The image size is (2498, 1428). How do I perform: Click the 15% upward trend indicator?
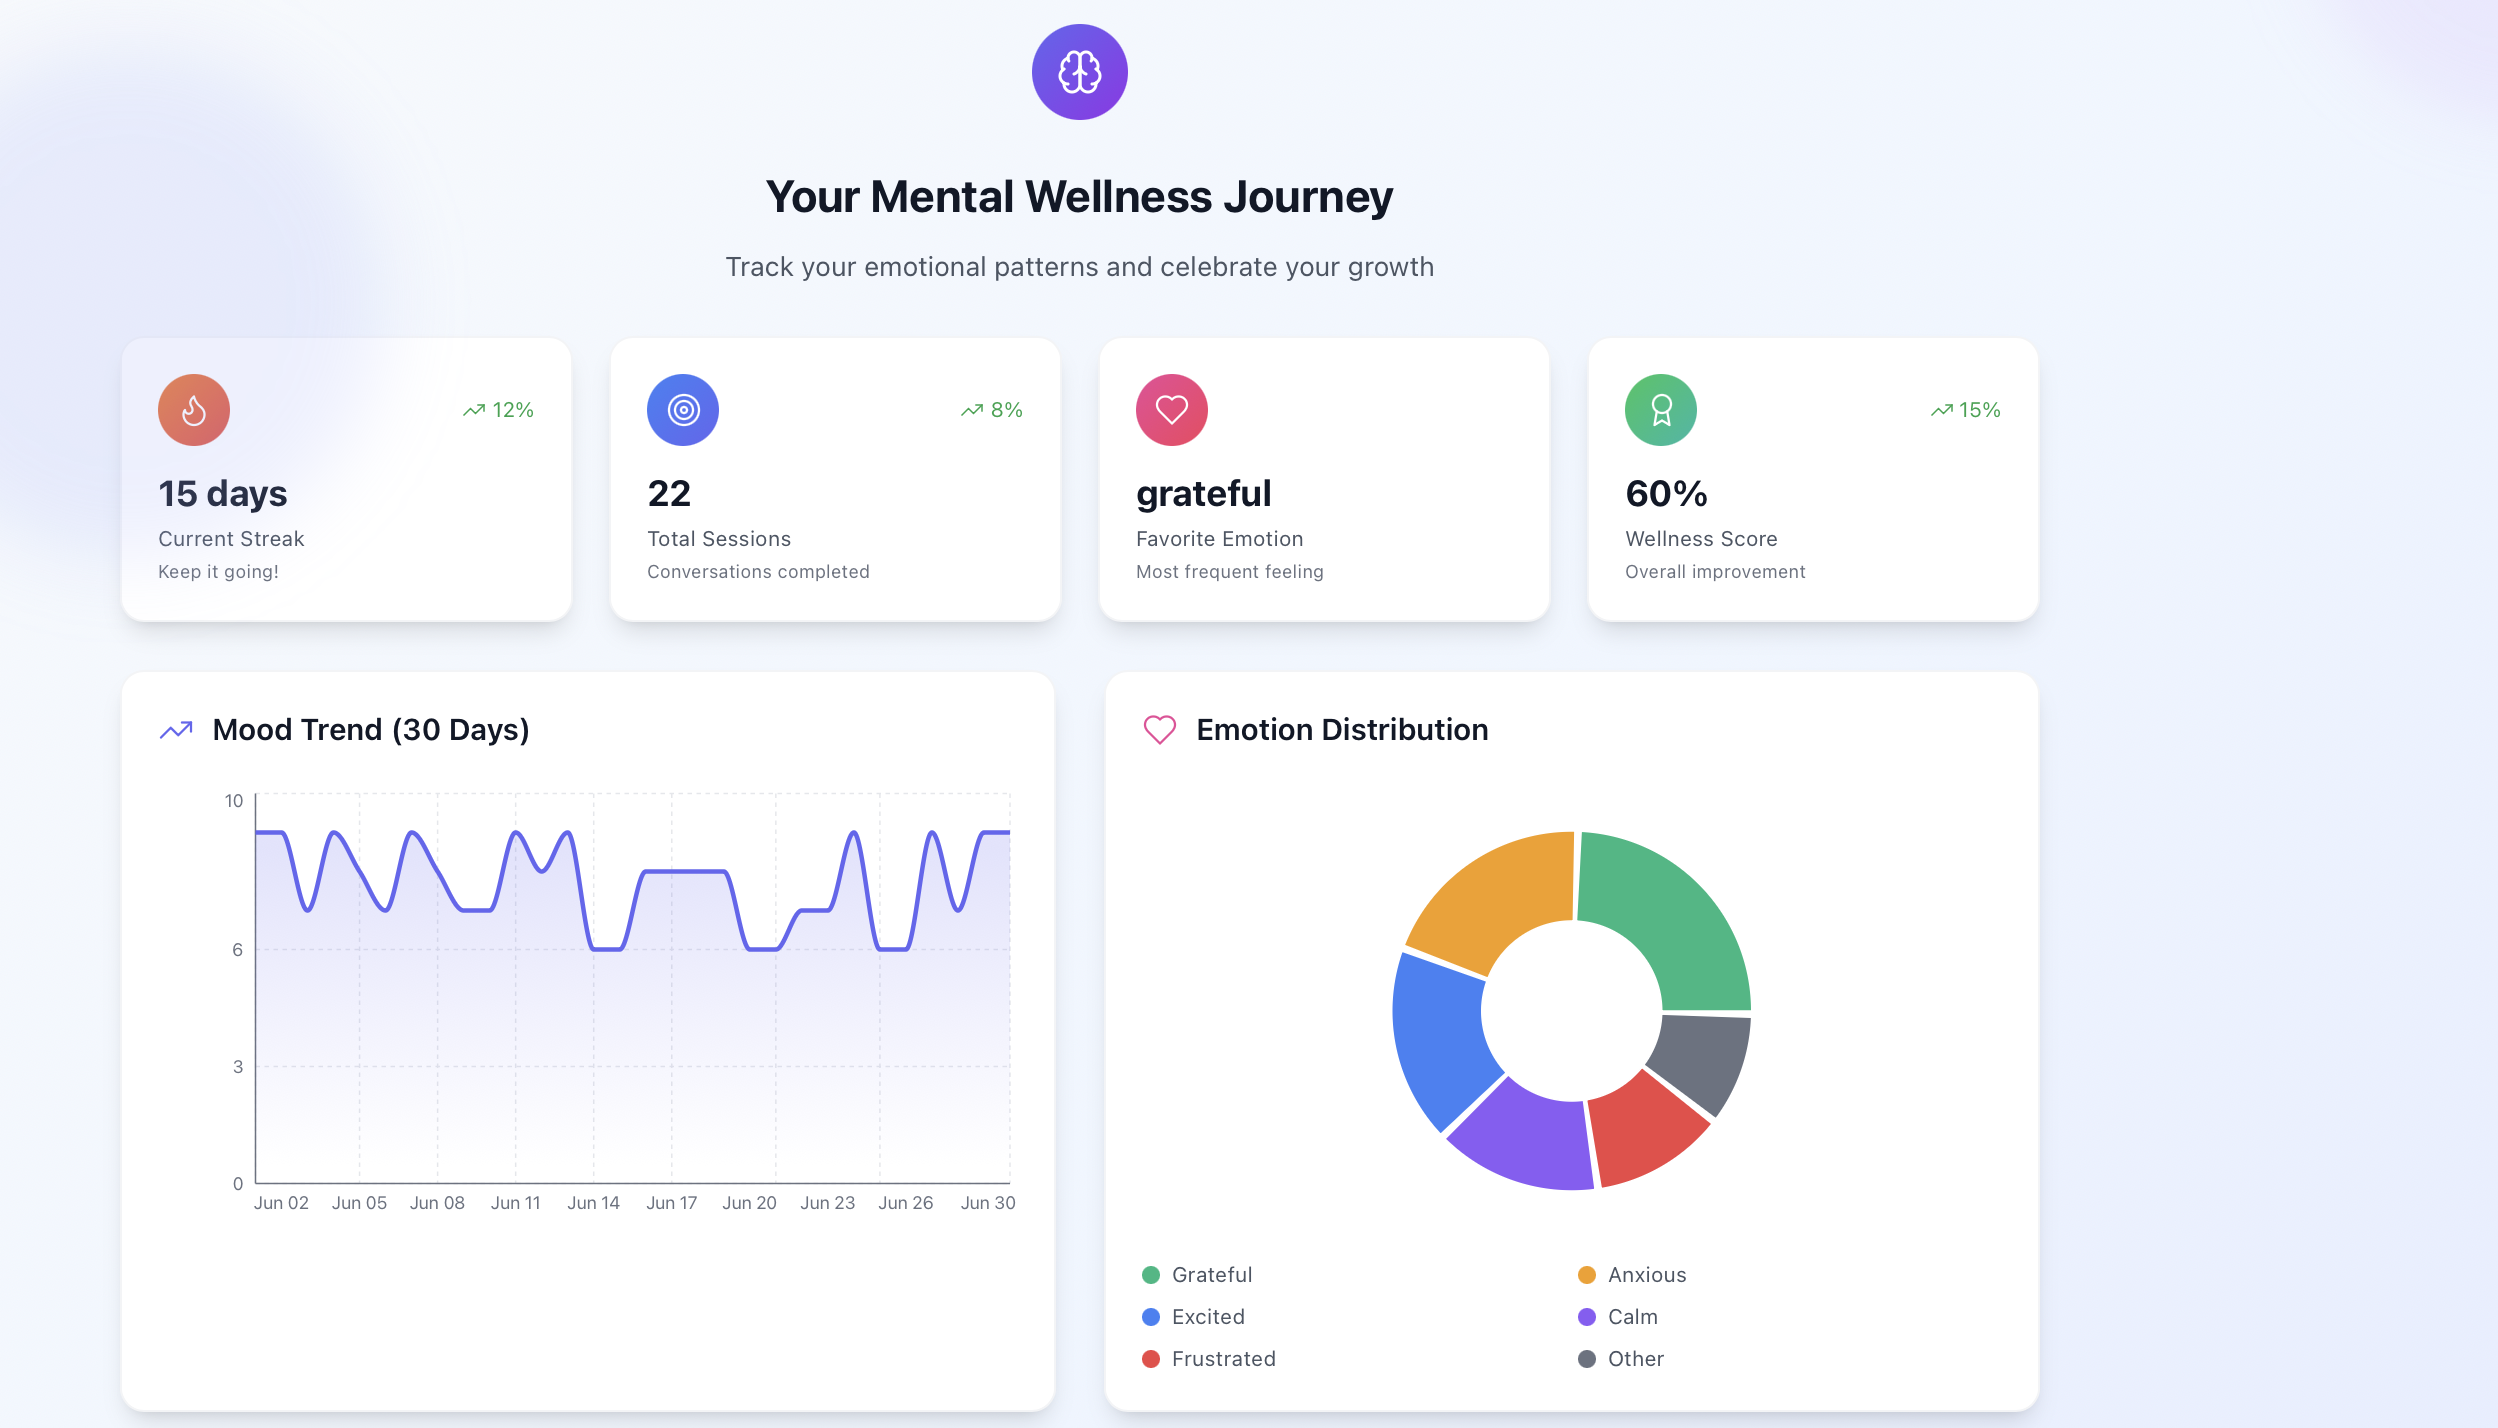(1965, 410)
